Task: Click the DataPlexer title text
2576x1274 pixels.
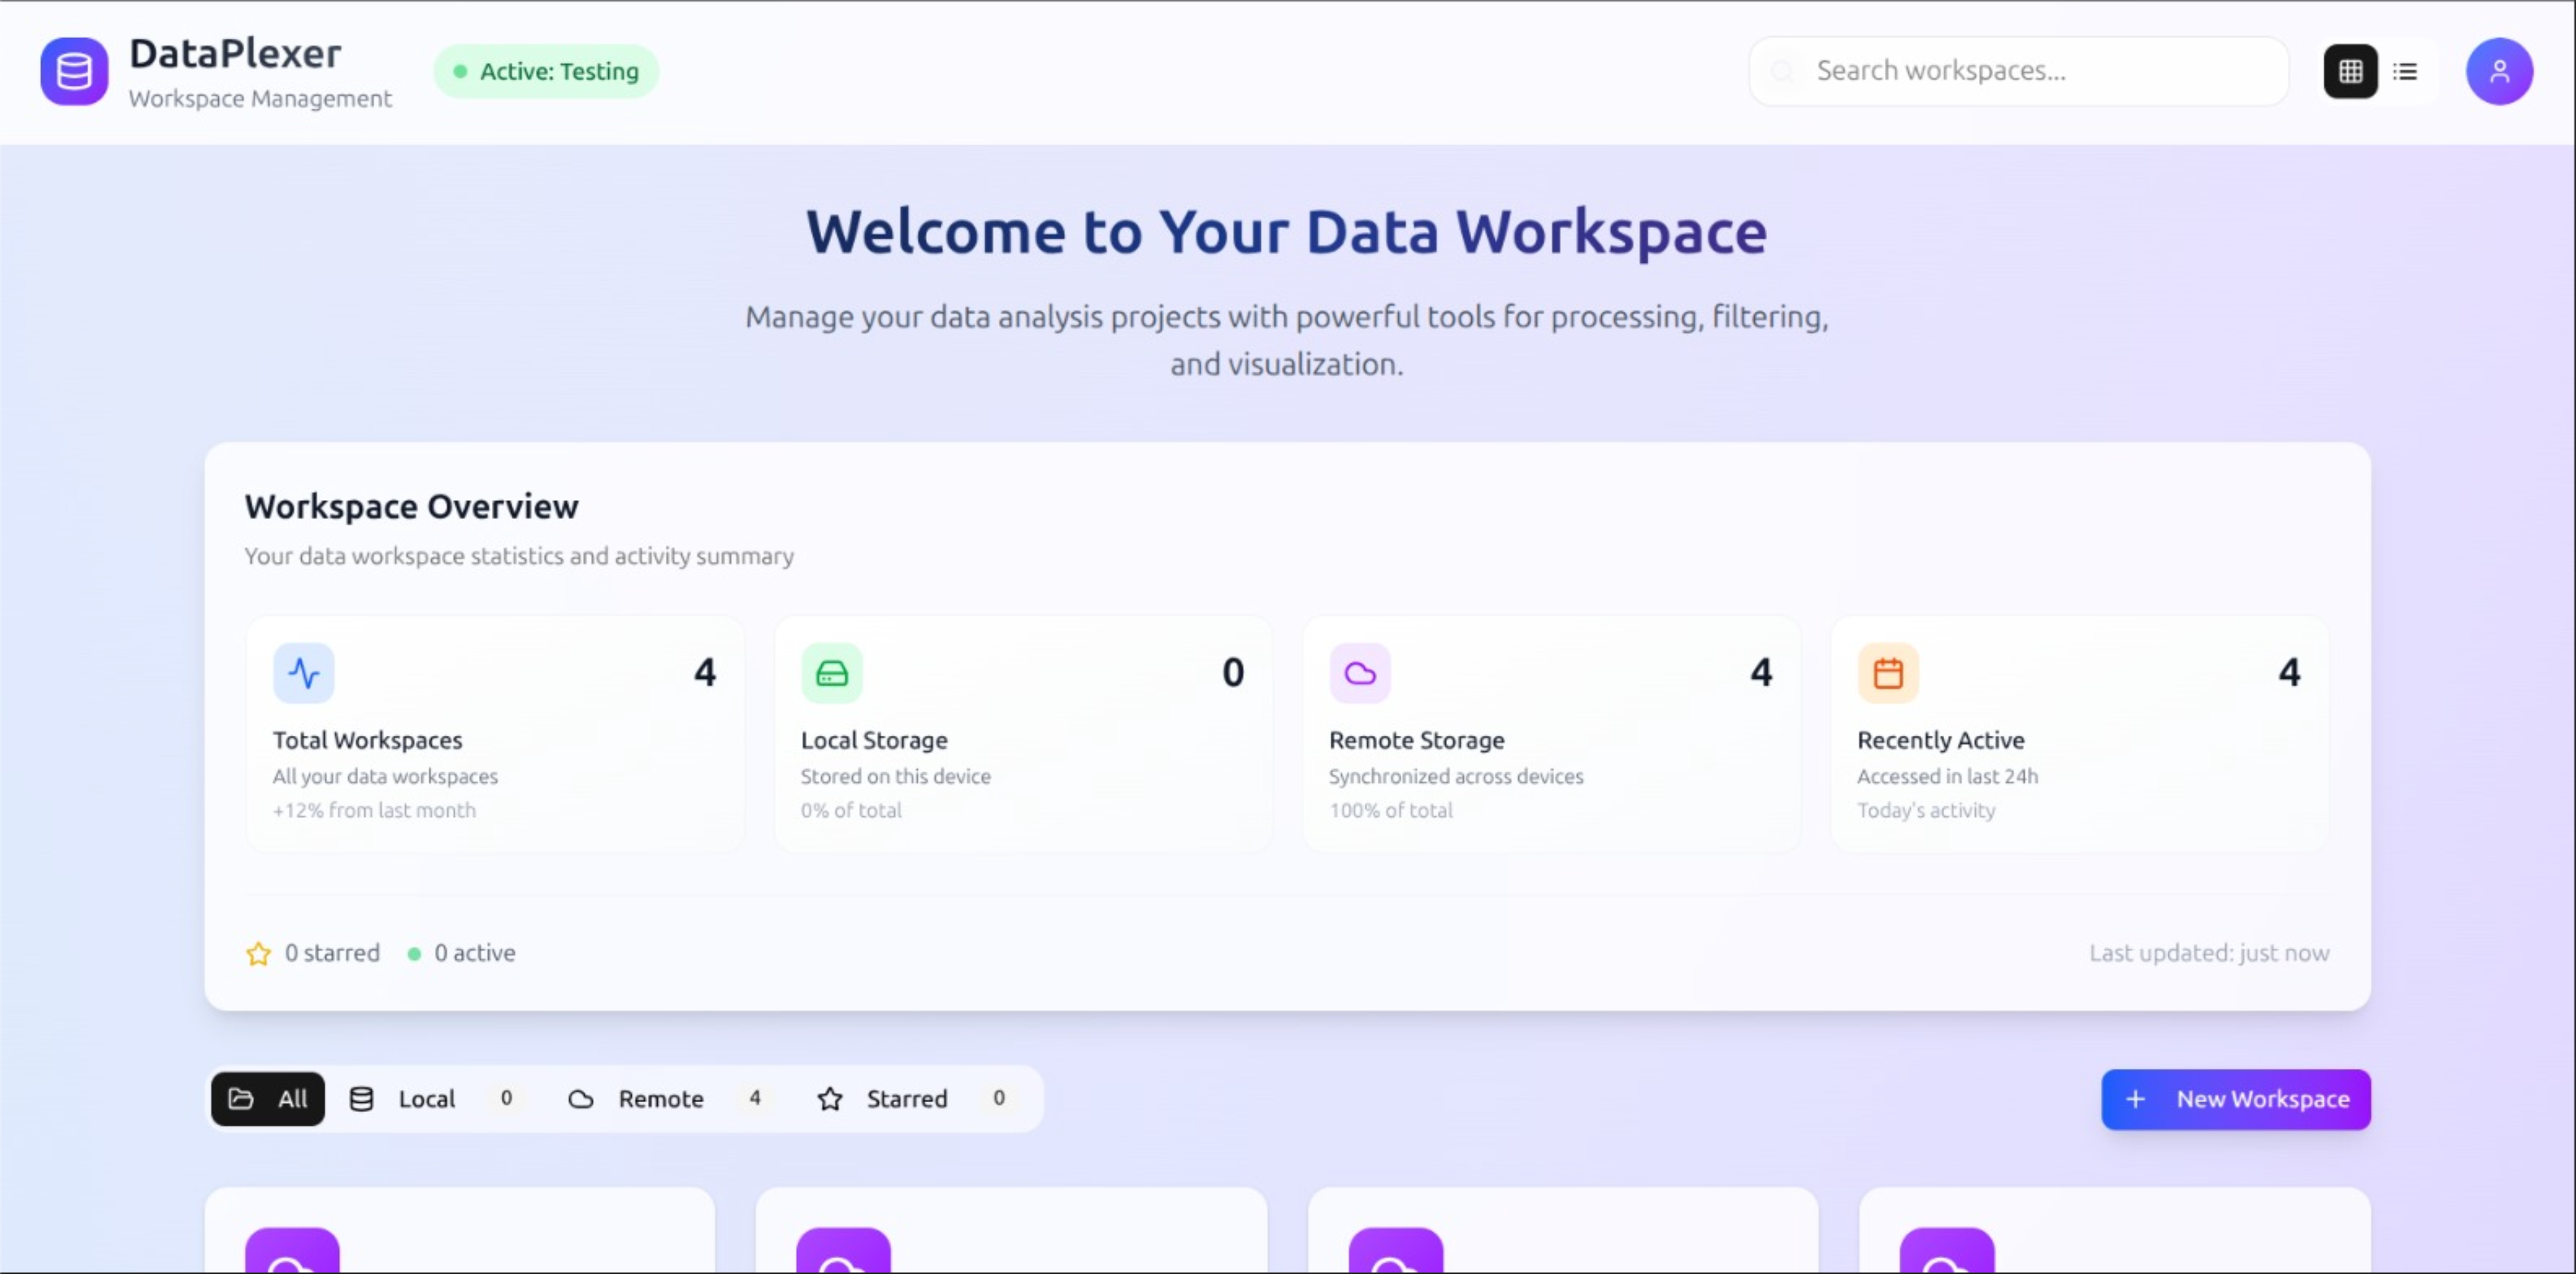Action: 235,53
